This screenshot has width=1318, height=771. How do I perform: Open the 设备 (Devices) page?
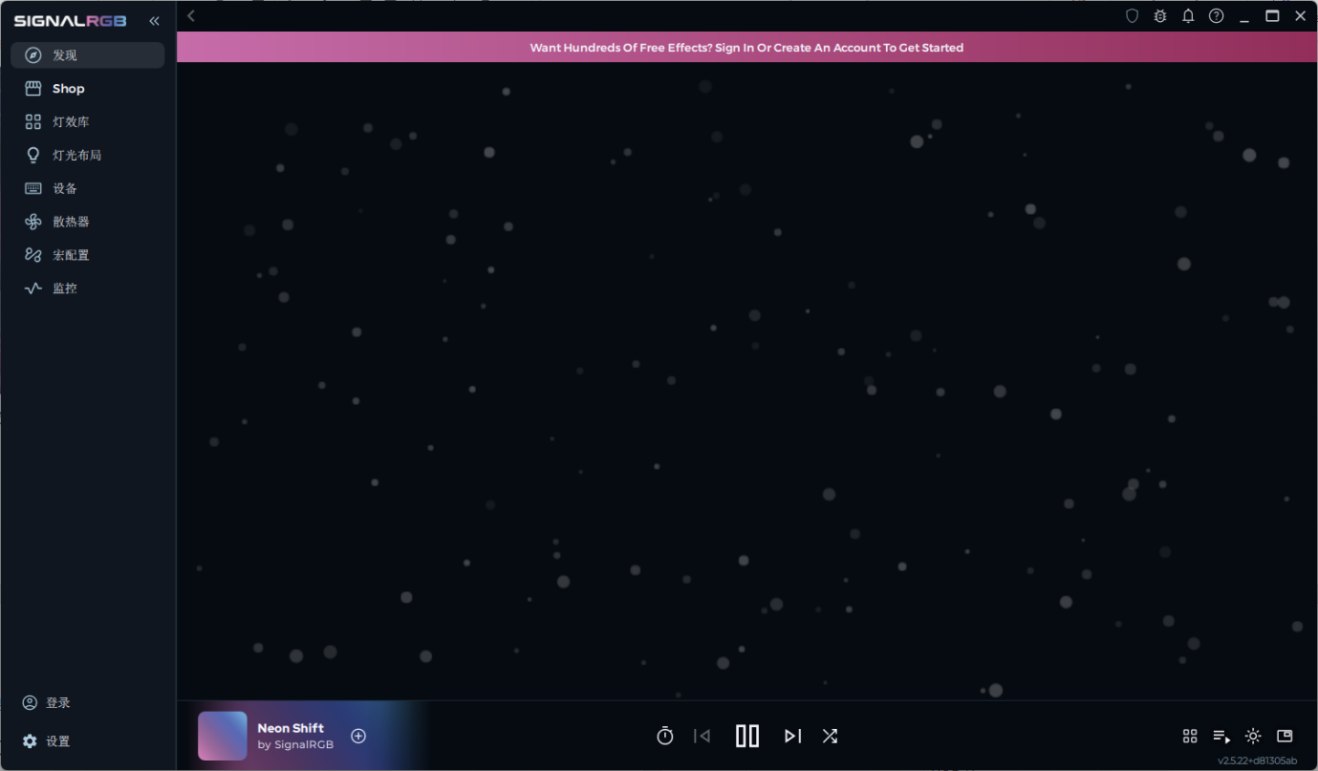click(x=65, y=189)
